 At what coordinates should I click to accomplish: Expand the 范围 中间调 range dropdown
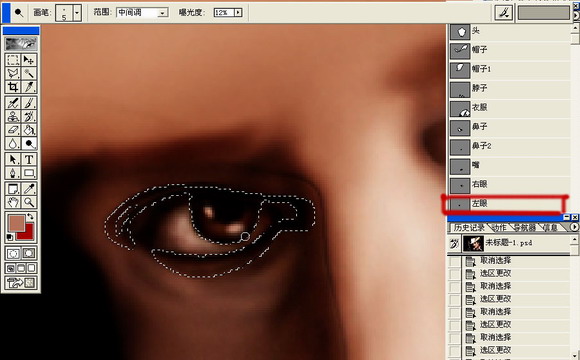(162, 13)
